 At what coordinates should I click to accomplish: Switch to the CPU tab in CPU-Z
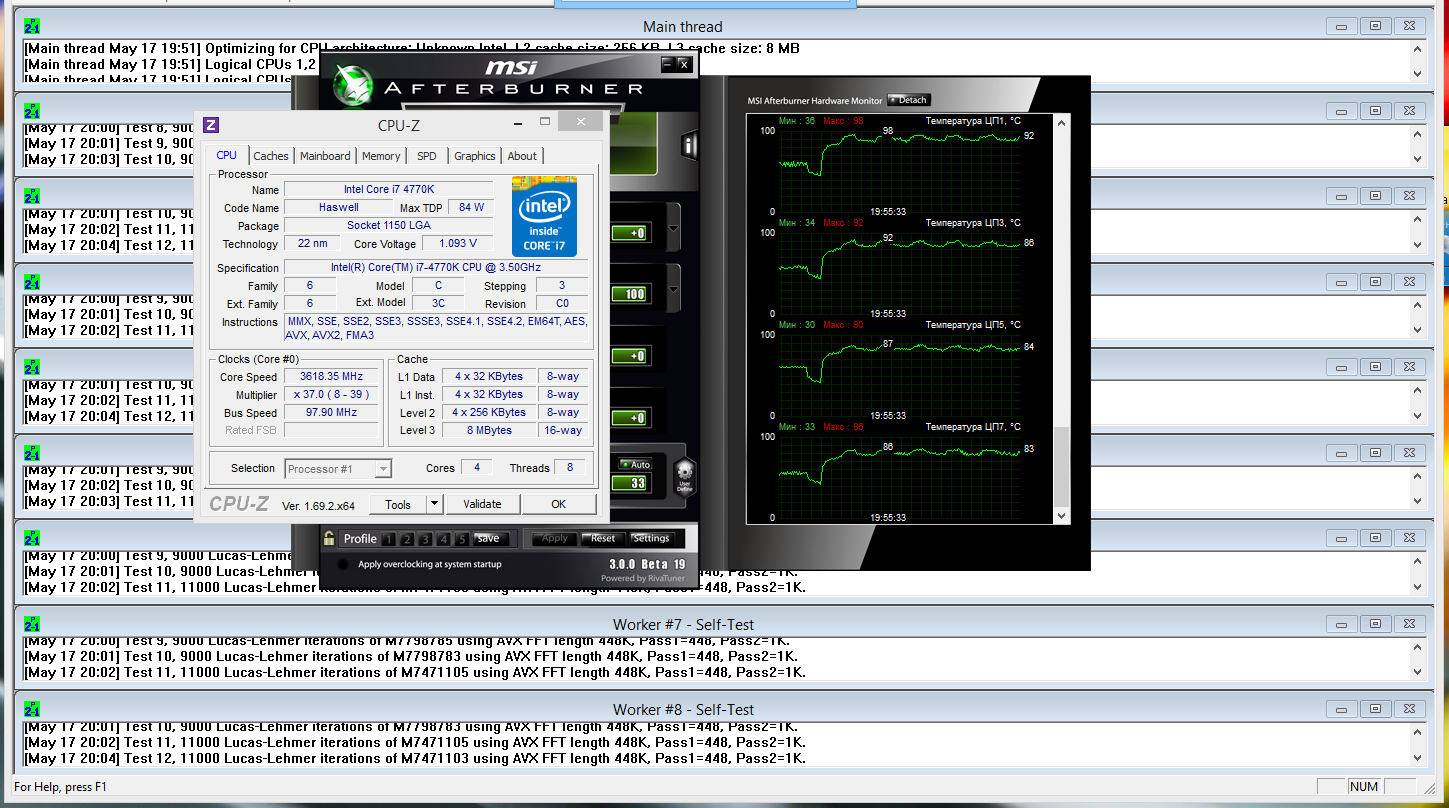pos(227,155)
